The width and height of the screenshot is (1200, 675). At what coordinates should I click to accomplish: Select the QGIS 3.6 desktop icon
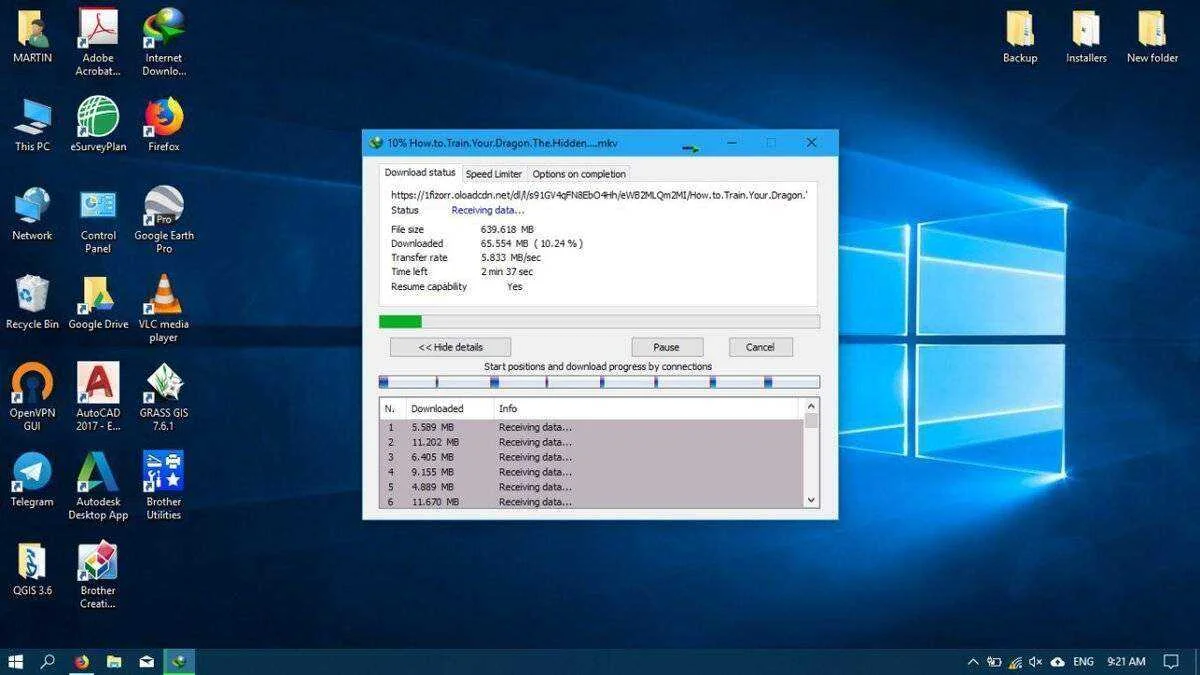pyautogui.click(x=32, y=568)
